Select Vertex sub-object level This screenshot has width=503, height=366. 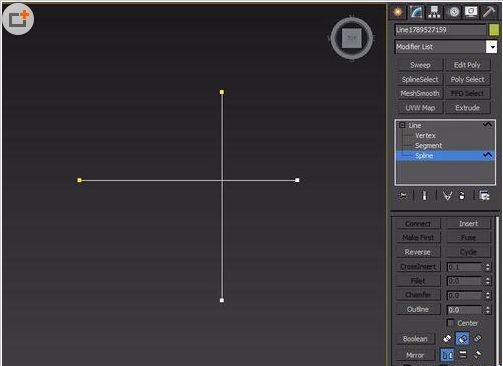click(x=425, y=136)
